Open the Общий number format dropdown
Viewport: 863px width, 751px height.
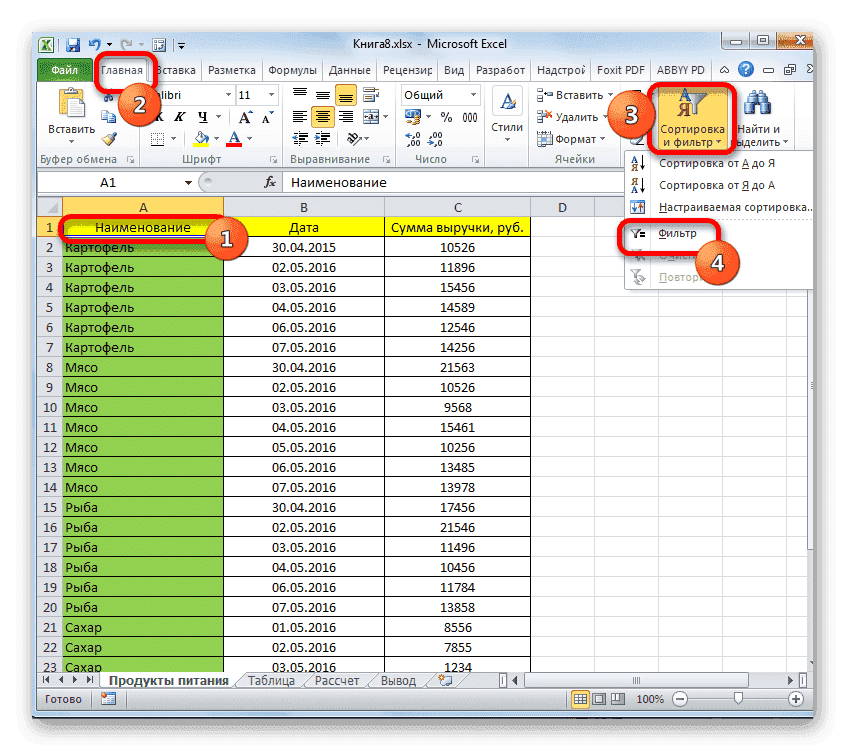tap(473, 96)
